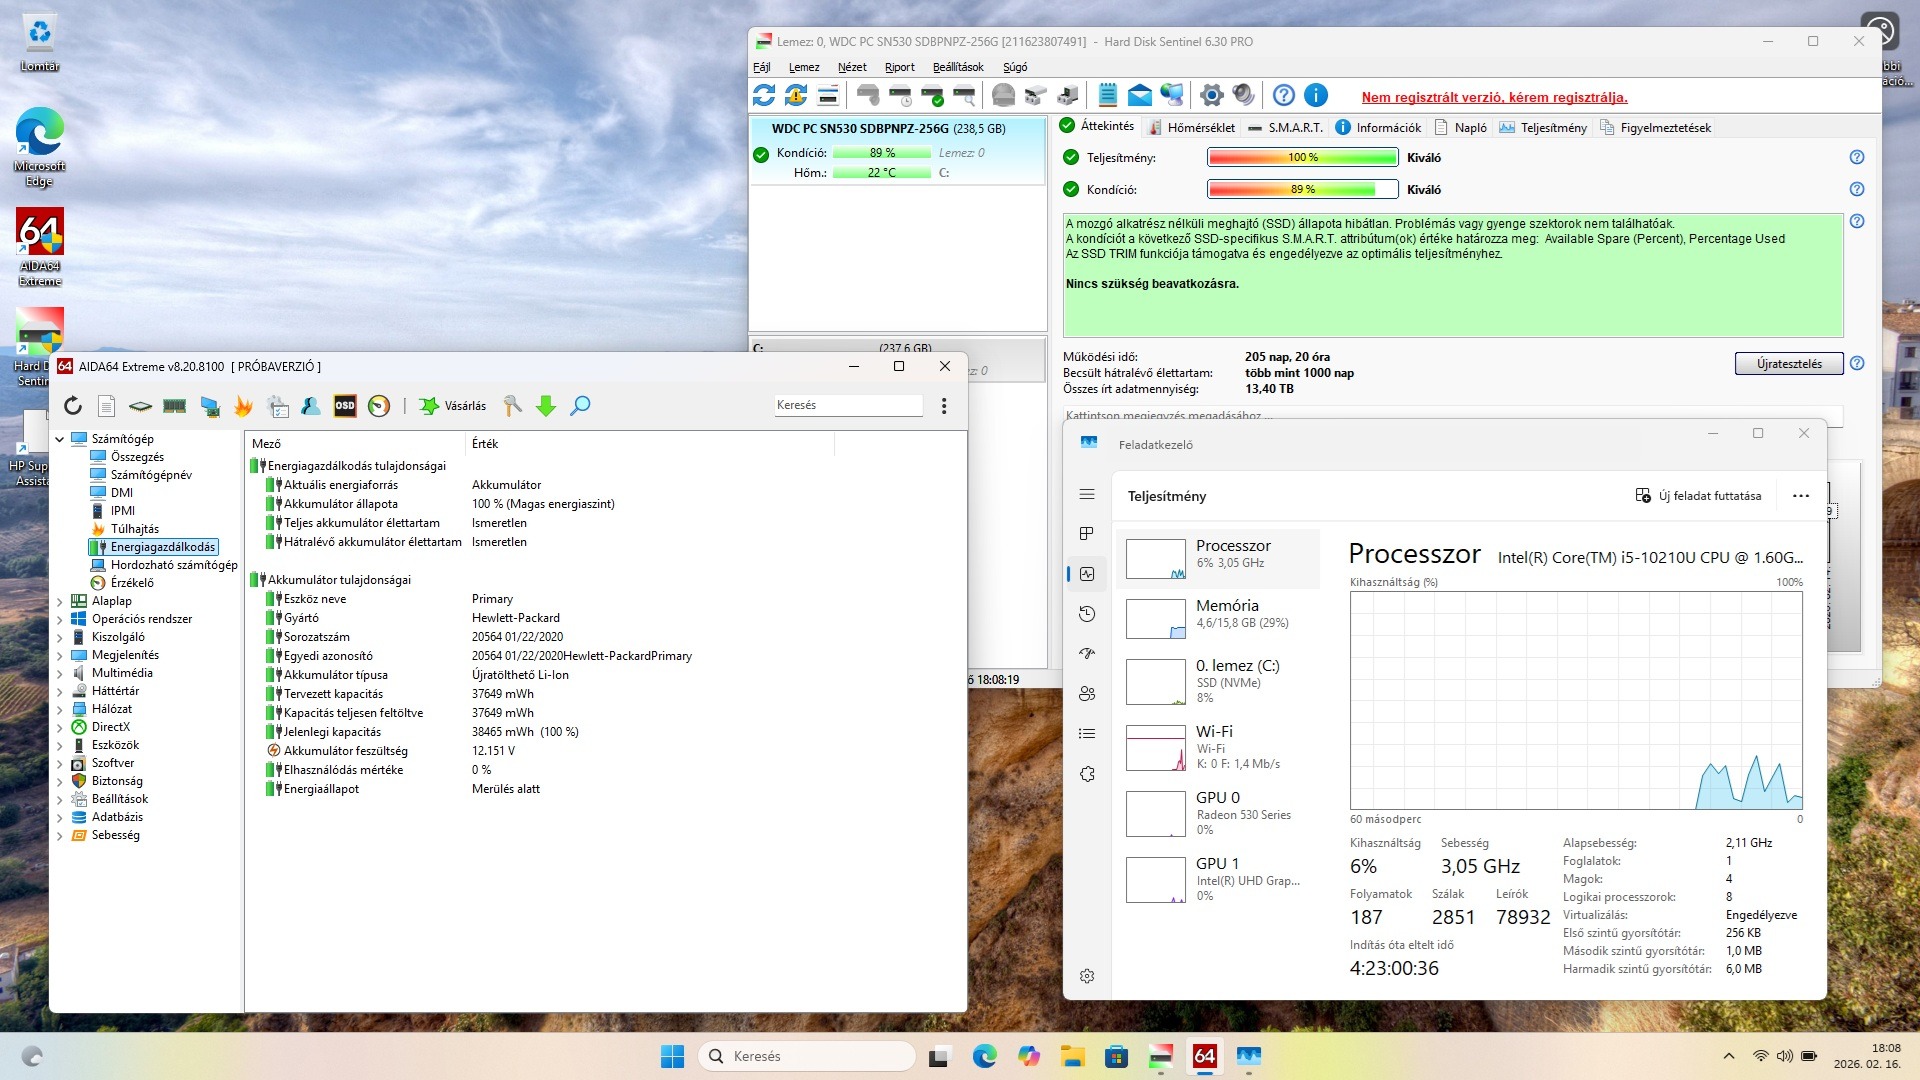Open the Riport menu
The width and height of the screenshot is (1920, 1080).
click(899, 67)
